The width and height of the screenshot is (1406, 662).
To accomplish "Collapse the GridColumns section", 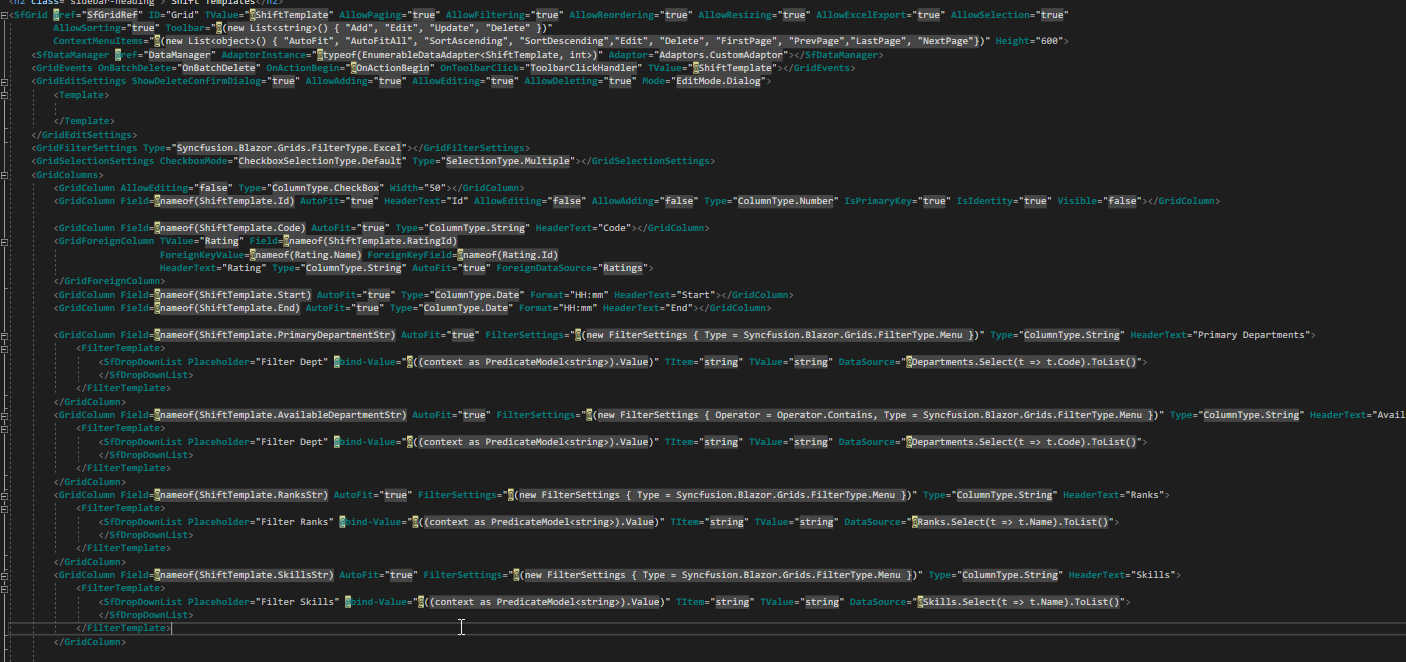I will 6,174.
